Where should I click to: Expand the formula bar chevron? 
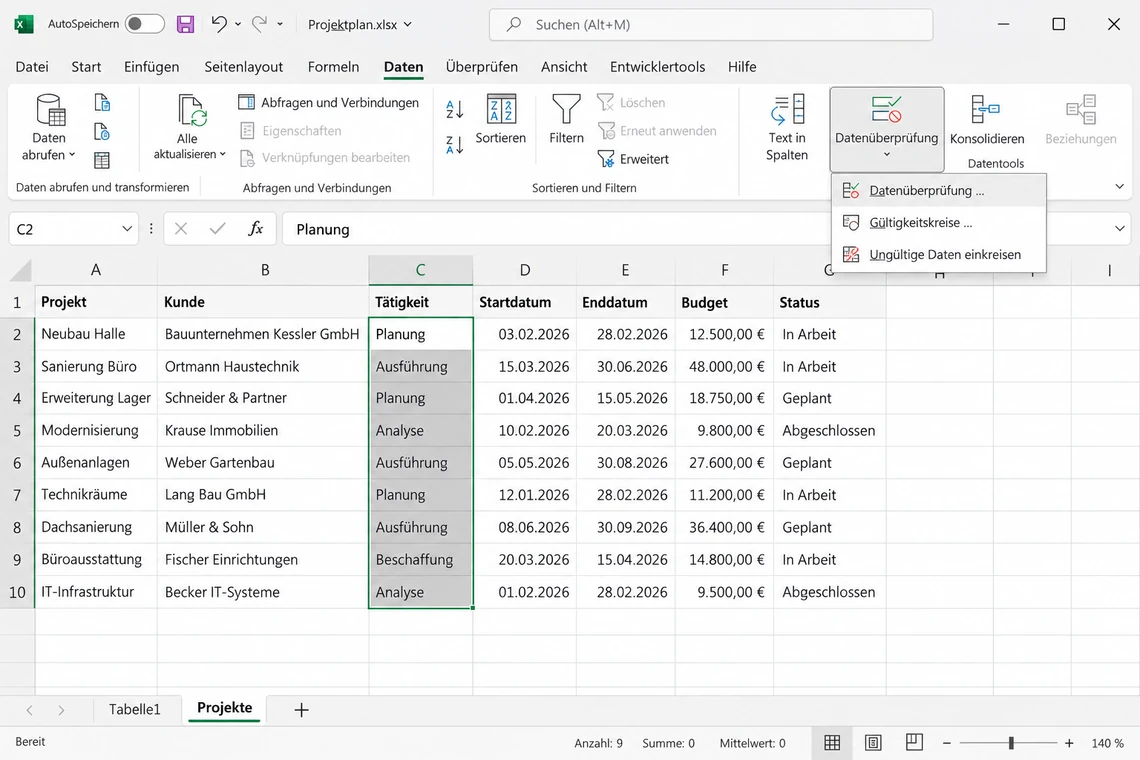tap(1120, 229)
